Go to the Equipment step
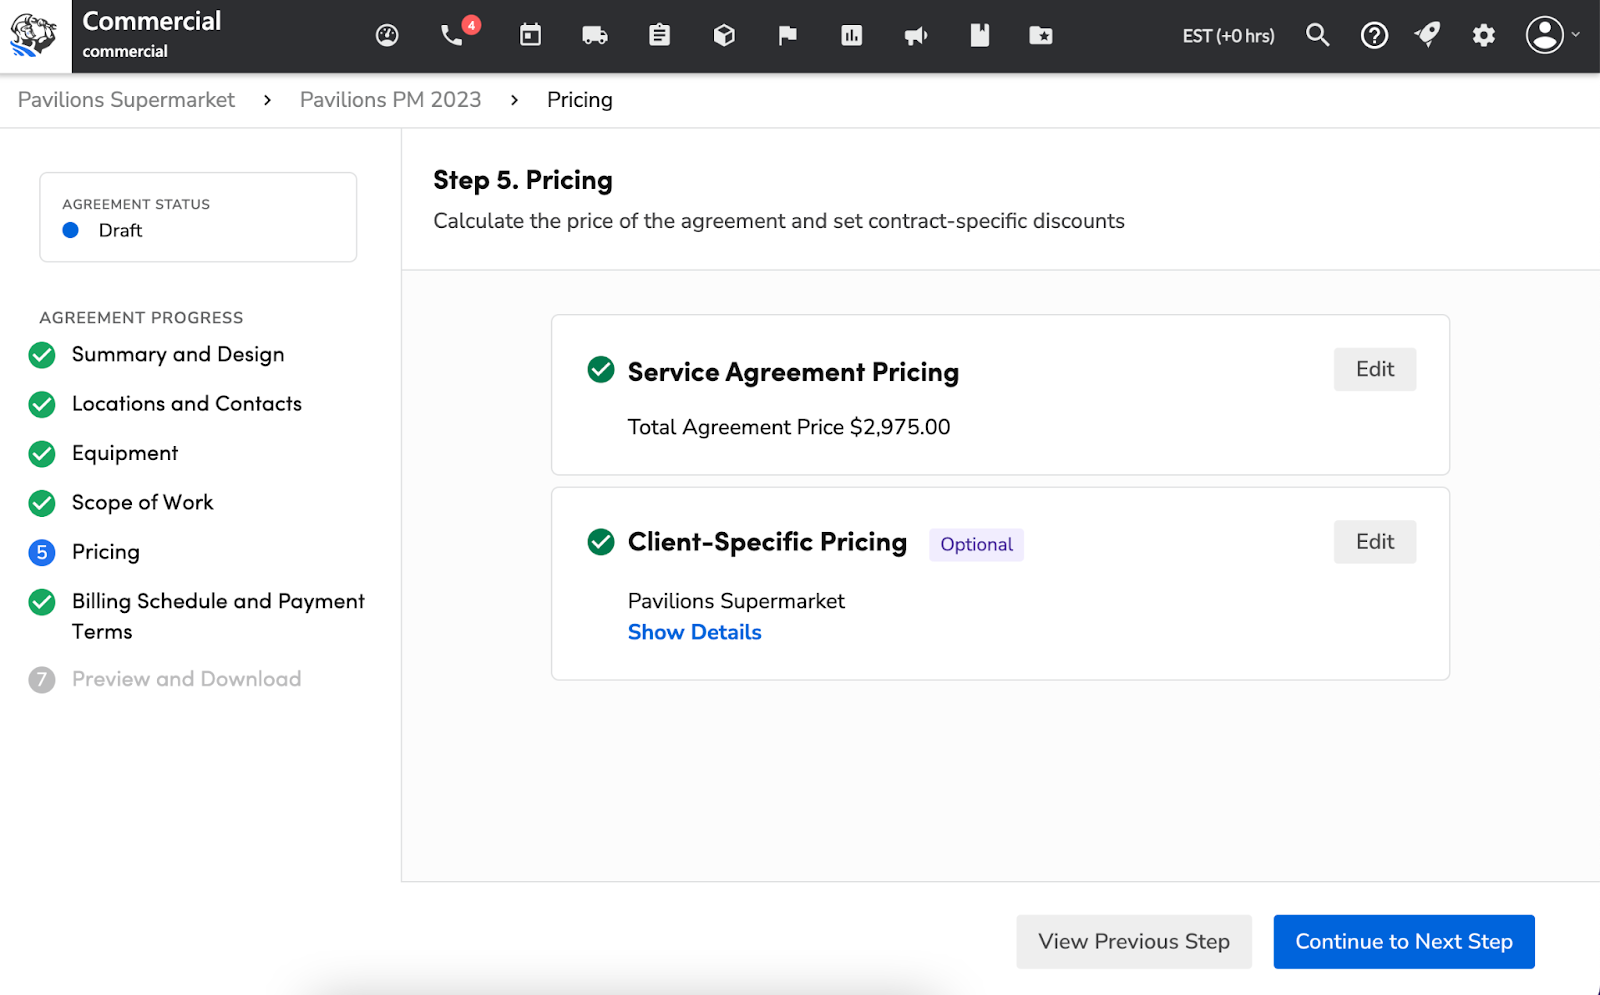This screenshot has width=1600, height=995. tap(123, 453)
